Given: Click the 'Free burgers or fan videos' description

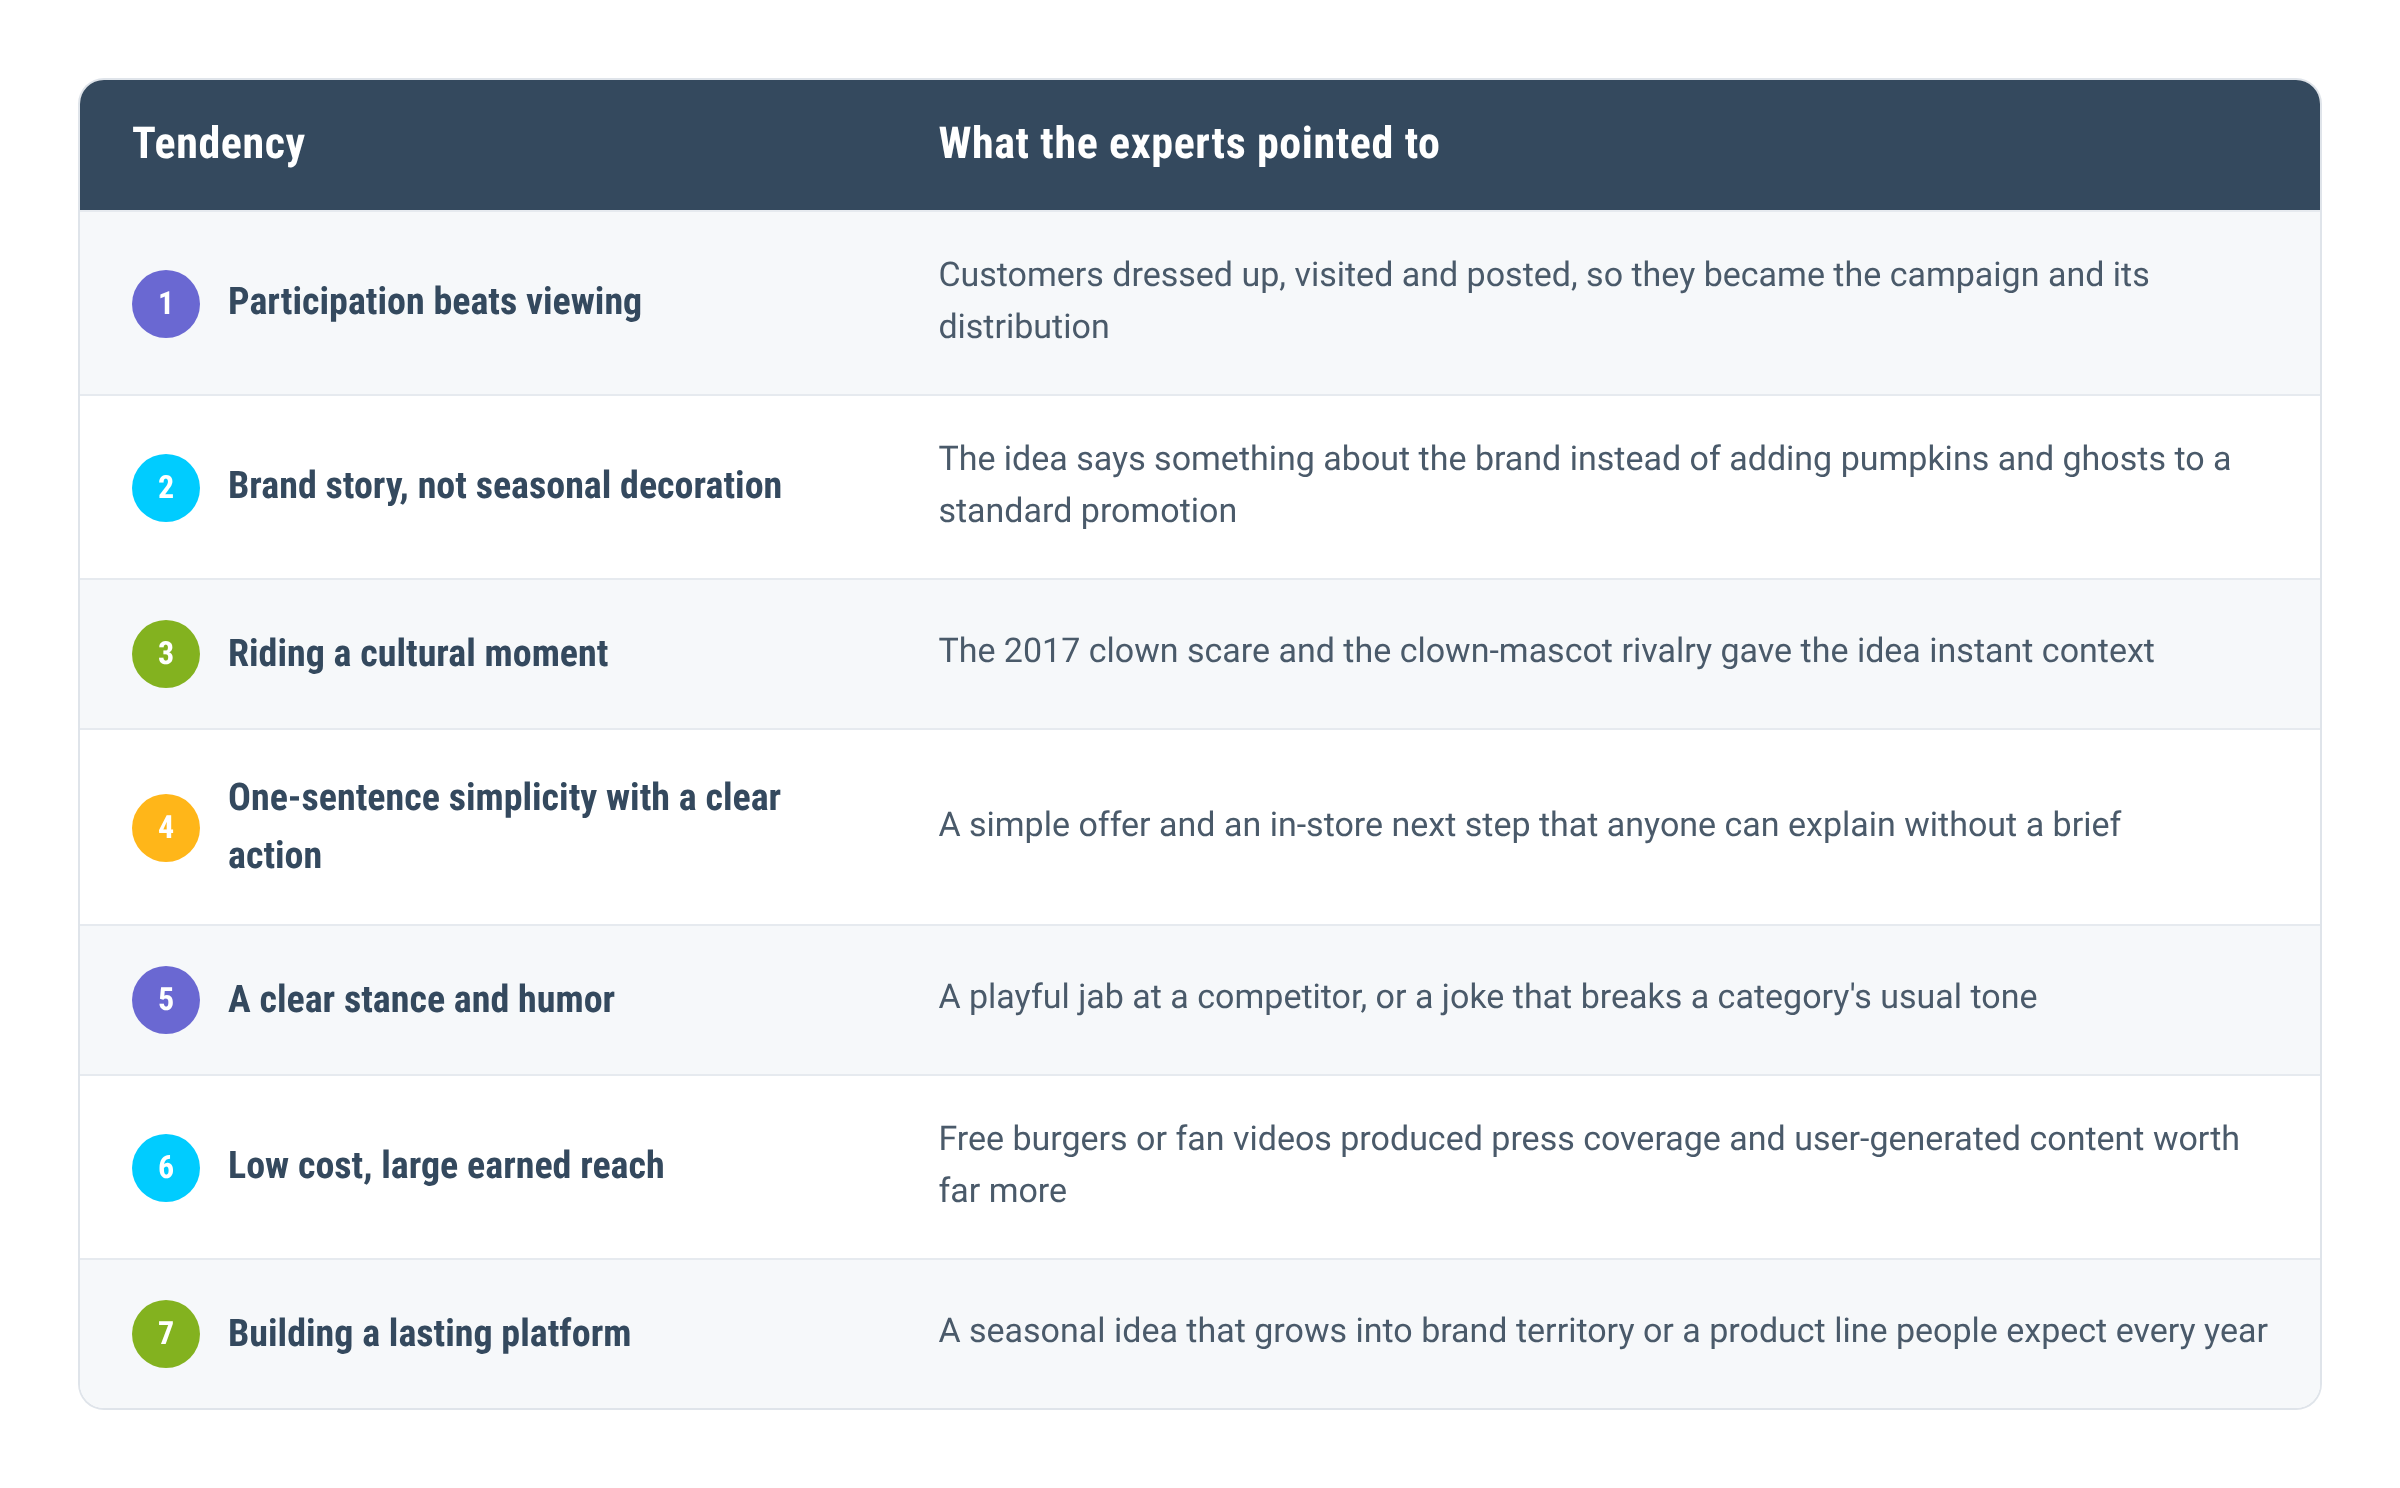Looking at the screenshot, I should point(1588,1164).
